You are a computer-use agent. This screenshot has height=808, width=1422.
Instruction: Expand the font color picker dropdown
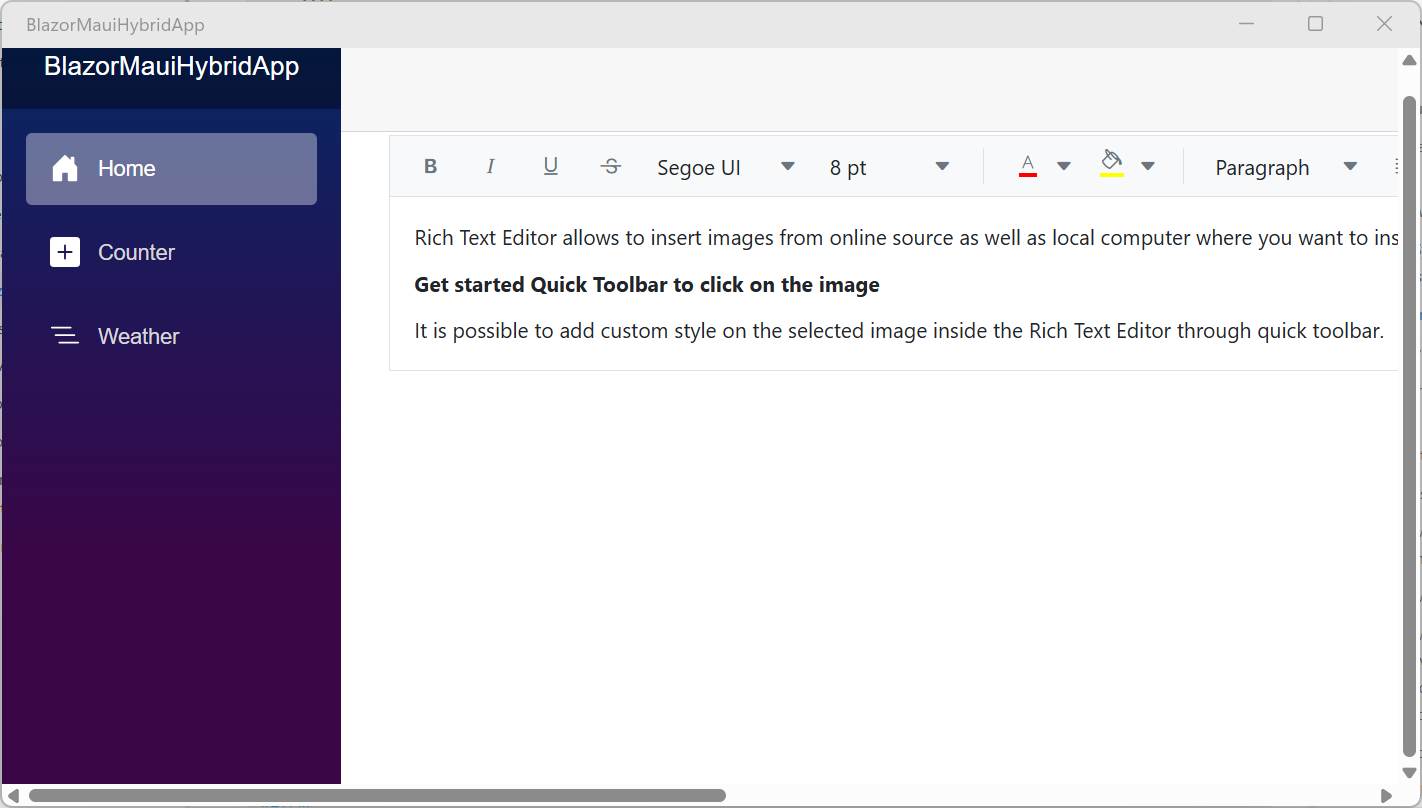[1063, 166]
